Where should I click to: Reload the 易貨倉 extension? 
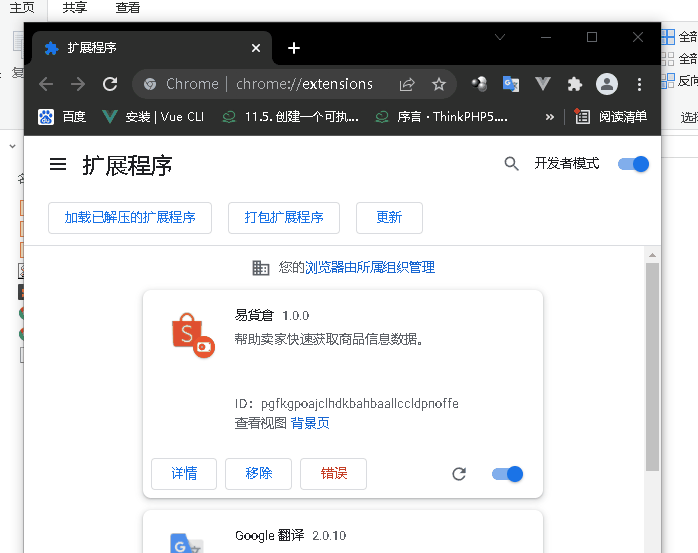(x=459, y=474)
